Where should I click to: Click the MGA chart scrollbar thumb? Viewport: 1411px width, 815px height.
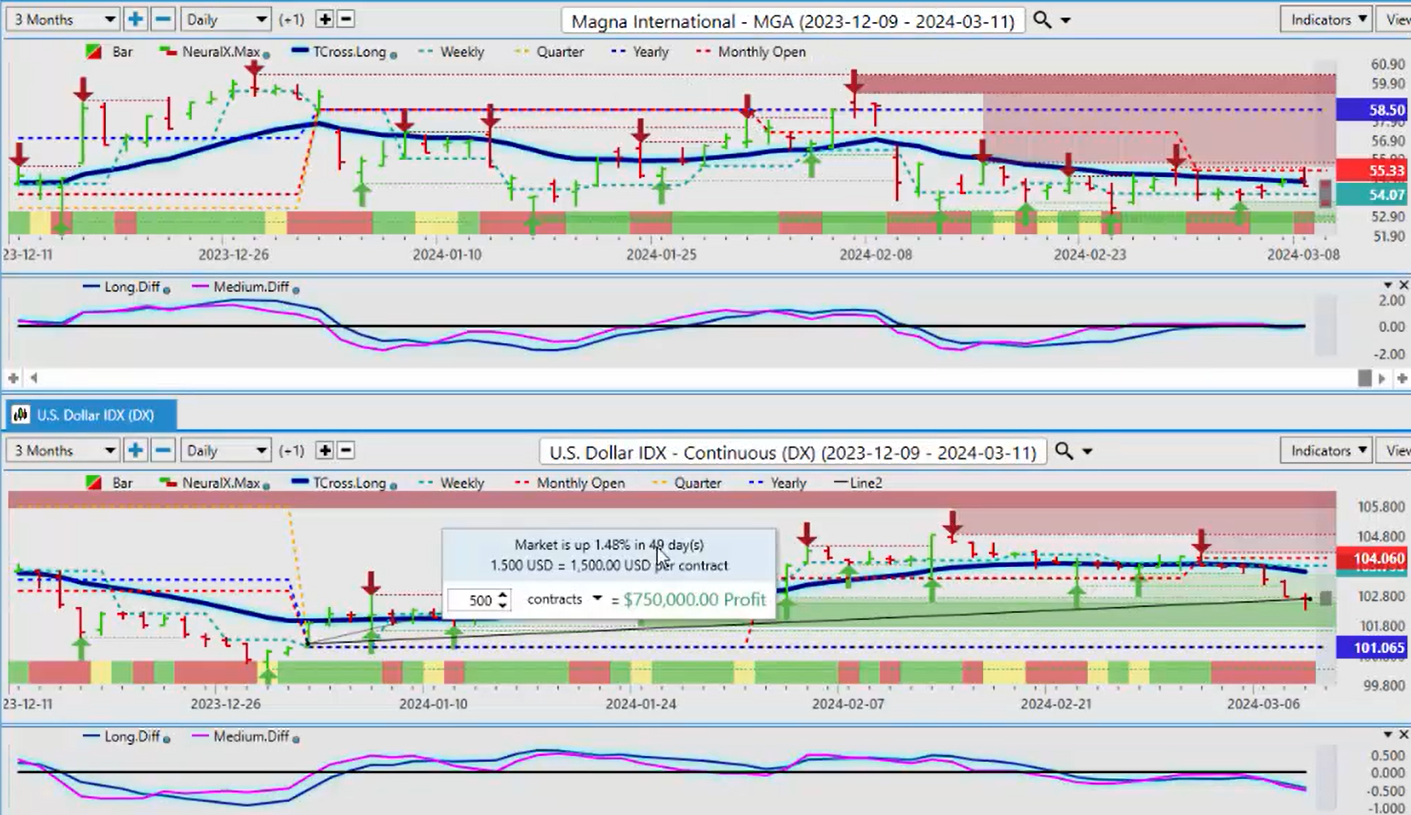[1364, 378]
